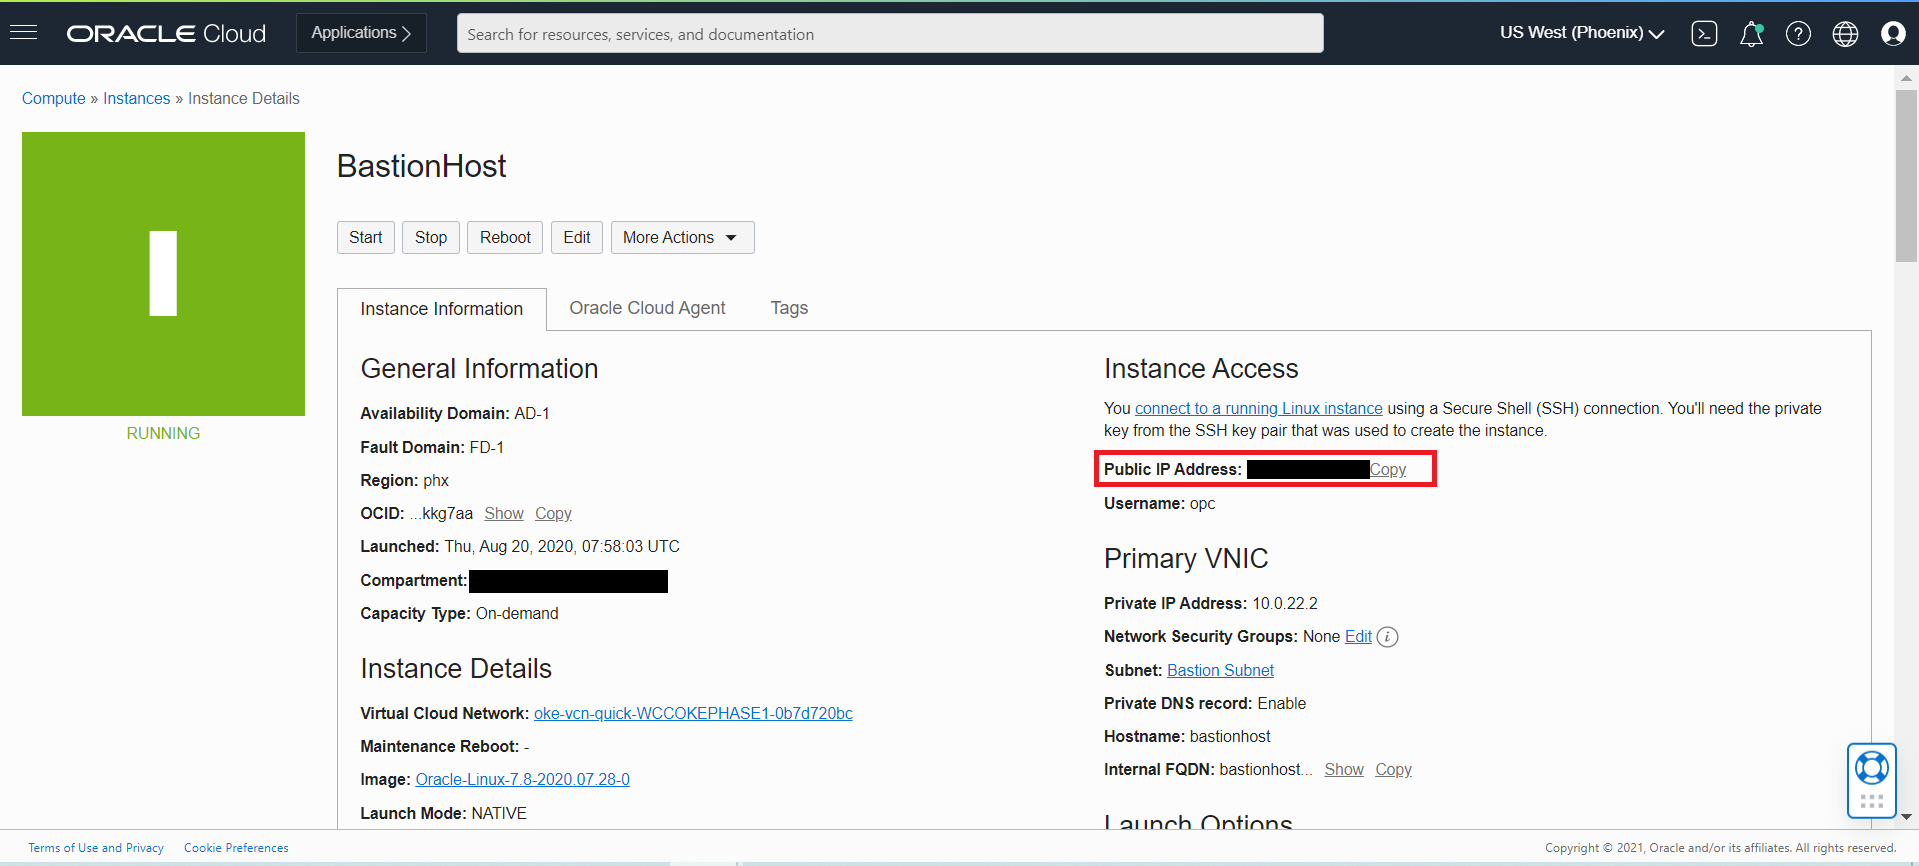Open the Oracle-Linux-7.8 image link
The width and height of the screenshot is (1919, 866).
(x=522, y=779)
